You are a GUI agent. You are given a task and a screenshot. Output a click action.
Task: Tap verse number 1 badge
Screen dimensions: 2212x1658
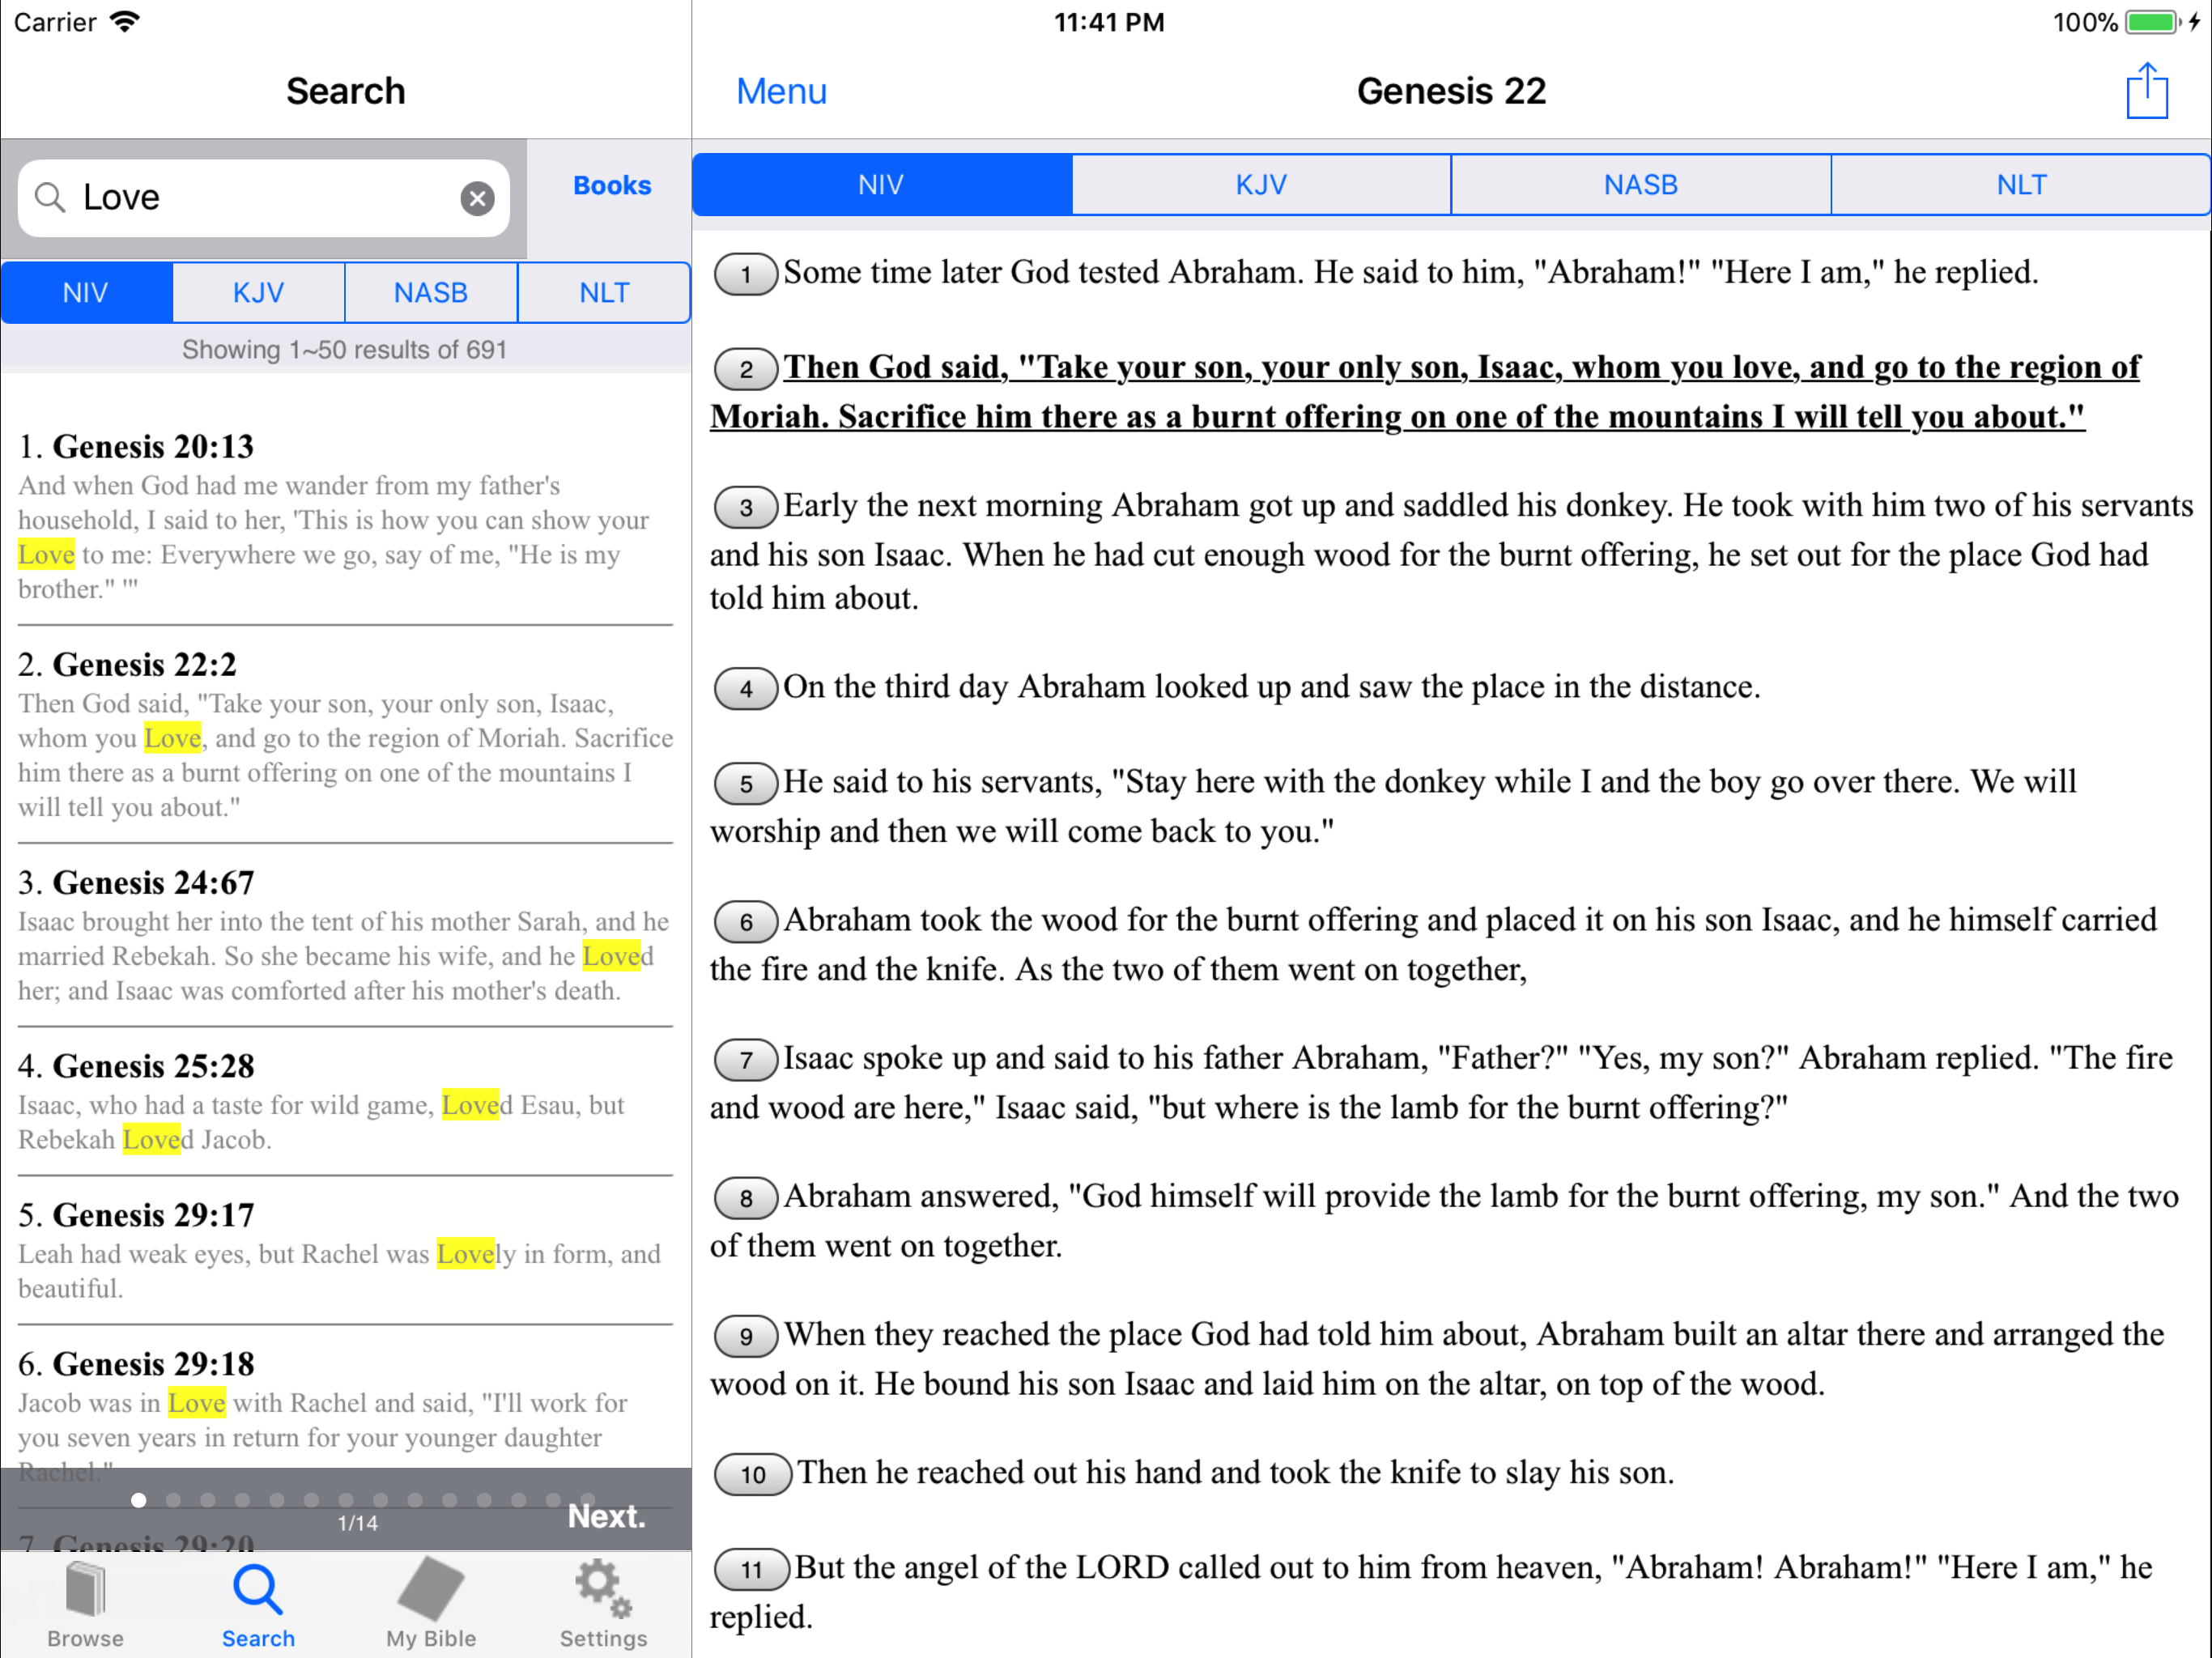click(x=745, y=274)
